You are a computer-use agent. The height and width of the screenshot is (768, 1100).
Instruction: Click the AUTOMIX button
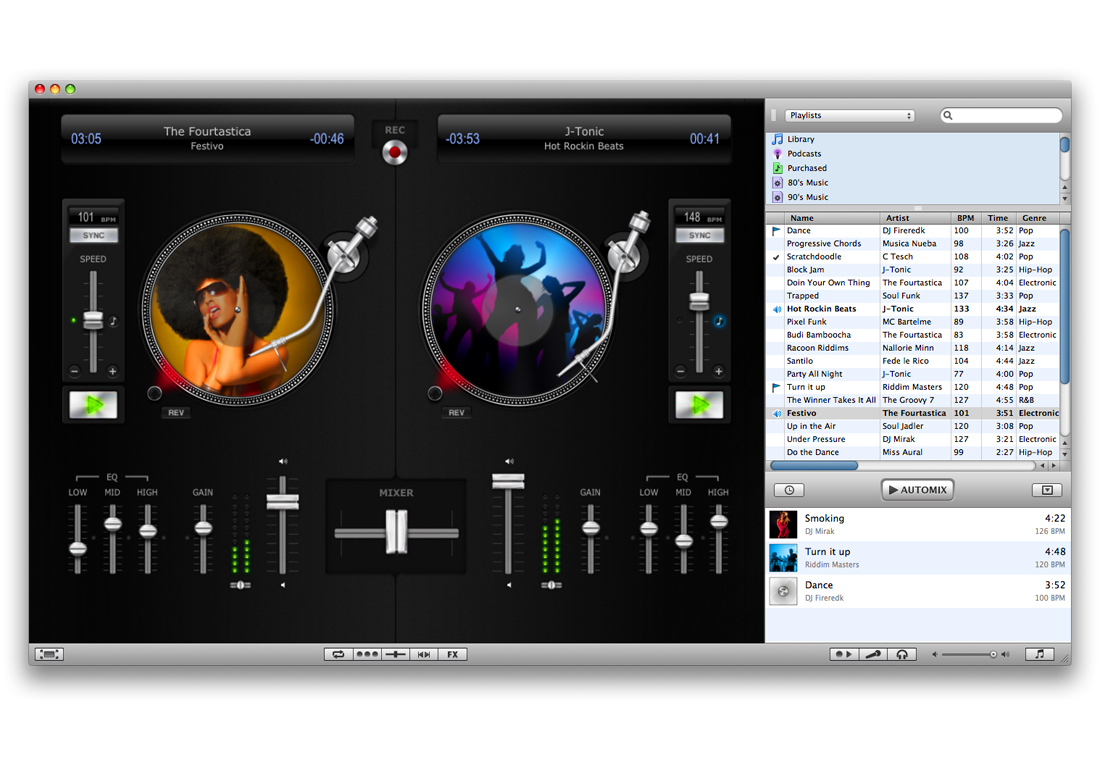click(917, 490)
